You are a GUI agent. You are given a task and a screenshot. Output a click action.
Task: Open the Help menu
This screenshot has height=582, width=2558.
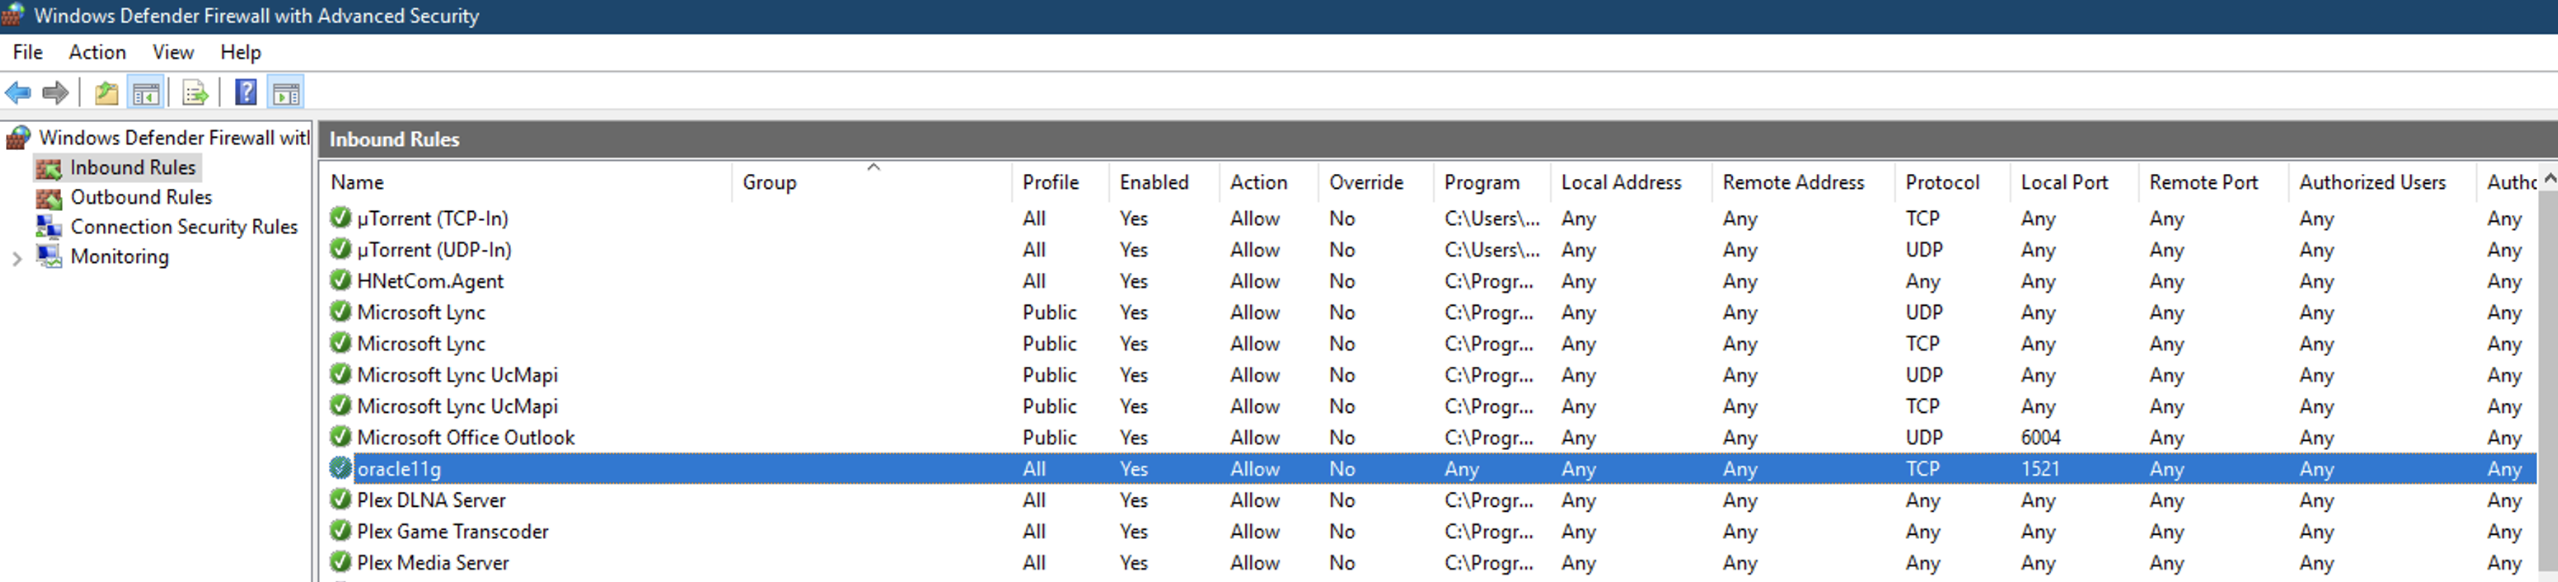click(x=240, y=52)
